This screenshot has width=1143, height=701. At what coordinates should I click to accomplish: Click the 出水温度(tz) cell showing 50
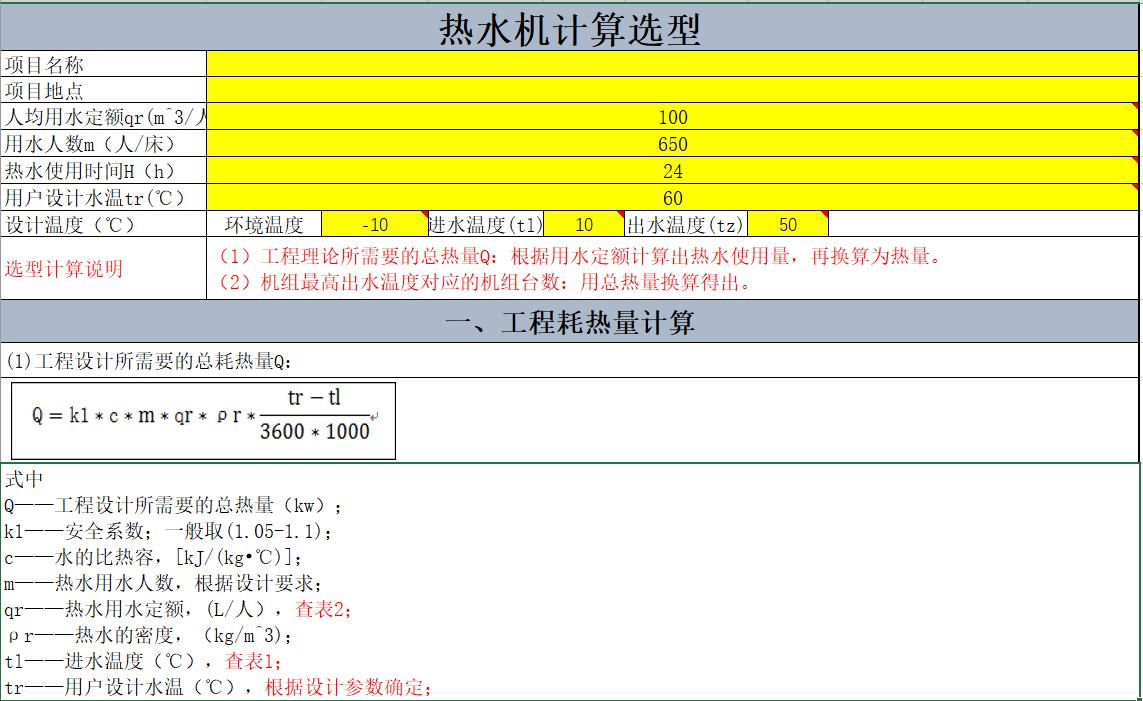point(788,224)
